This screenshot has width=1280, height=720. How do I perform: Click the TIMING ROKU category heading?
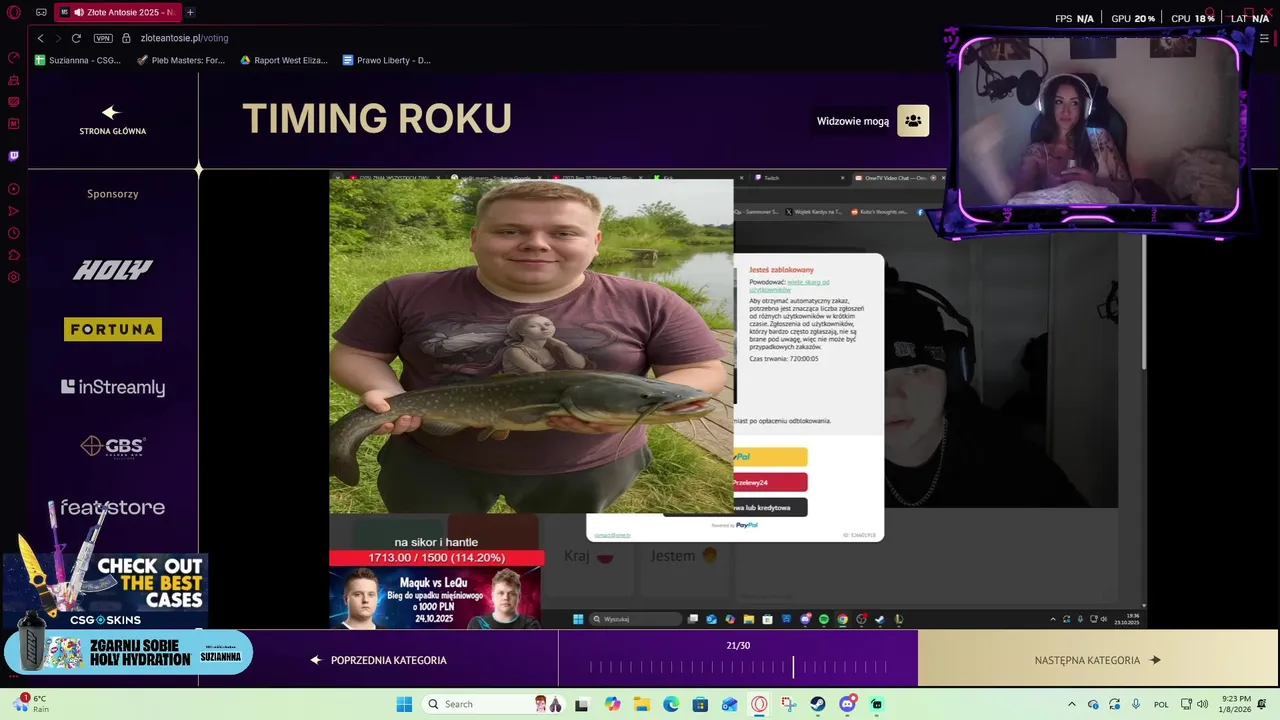click(377, 119)
